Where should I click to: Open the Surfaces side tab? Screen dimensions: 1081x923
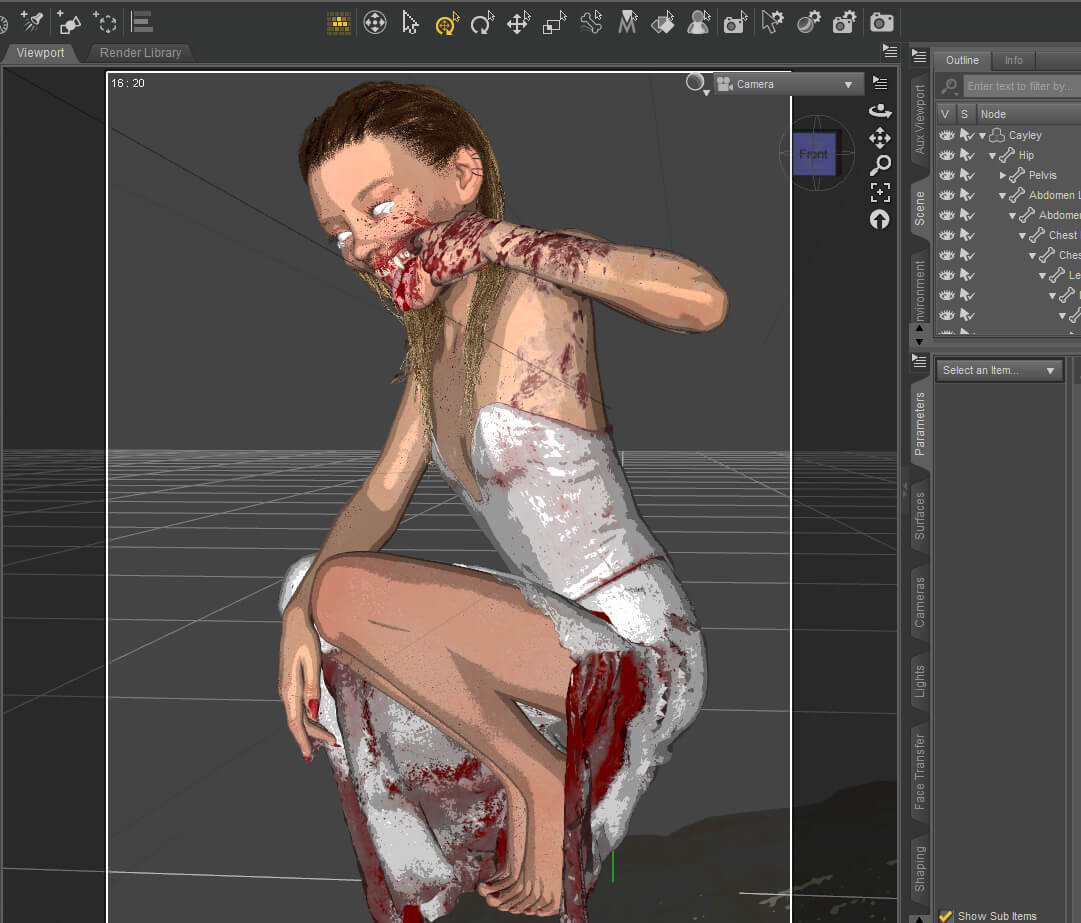[920, 516]
